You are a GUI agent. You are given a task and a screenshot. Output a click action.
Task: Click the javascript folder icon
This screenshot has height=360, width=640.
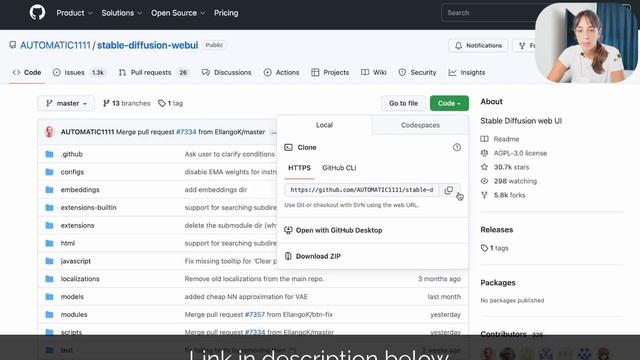tap(49, 261)
